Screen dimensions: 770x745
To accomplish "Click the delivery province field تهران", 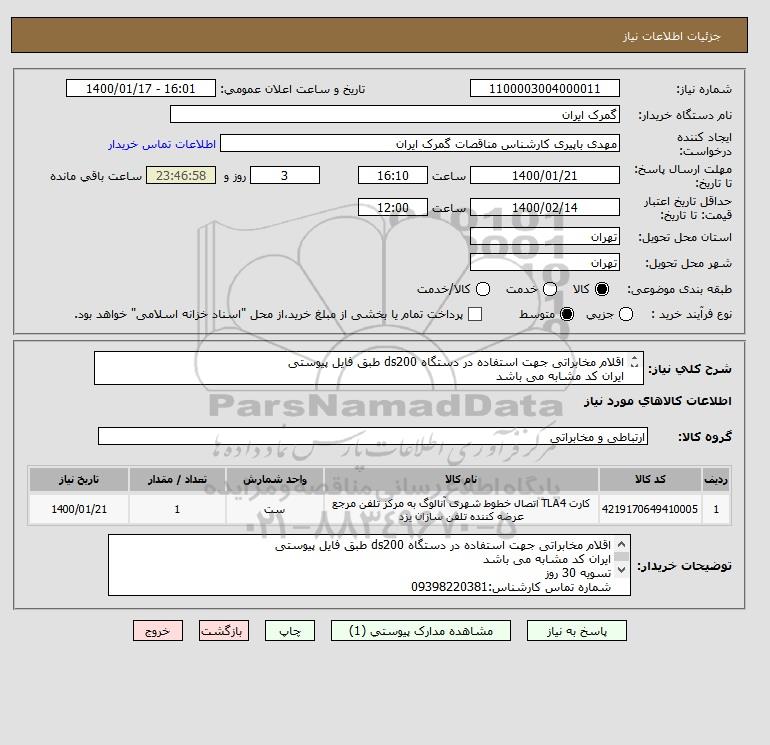I will pos(545,237).
